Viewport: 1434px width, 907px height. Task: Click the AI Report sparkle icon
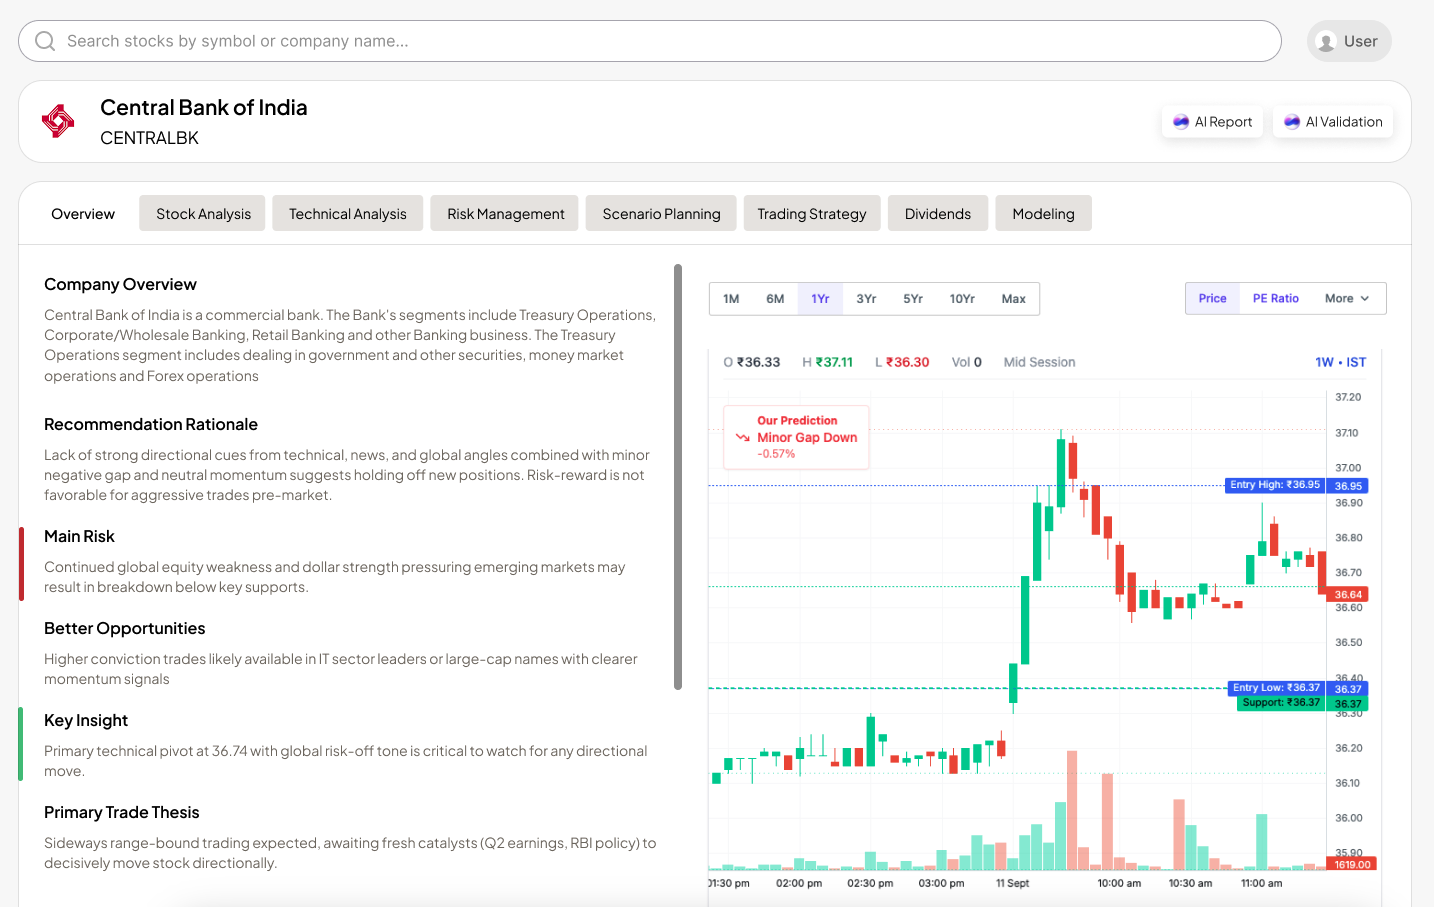click(1181, 122)
